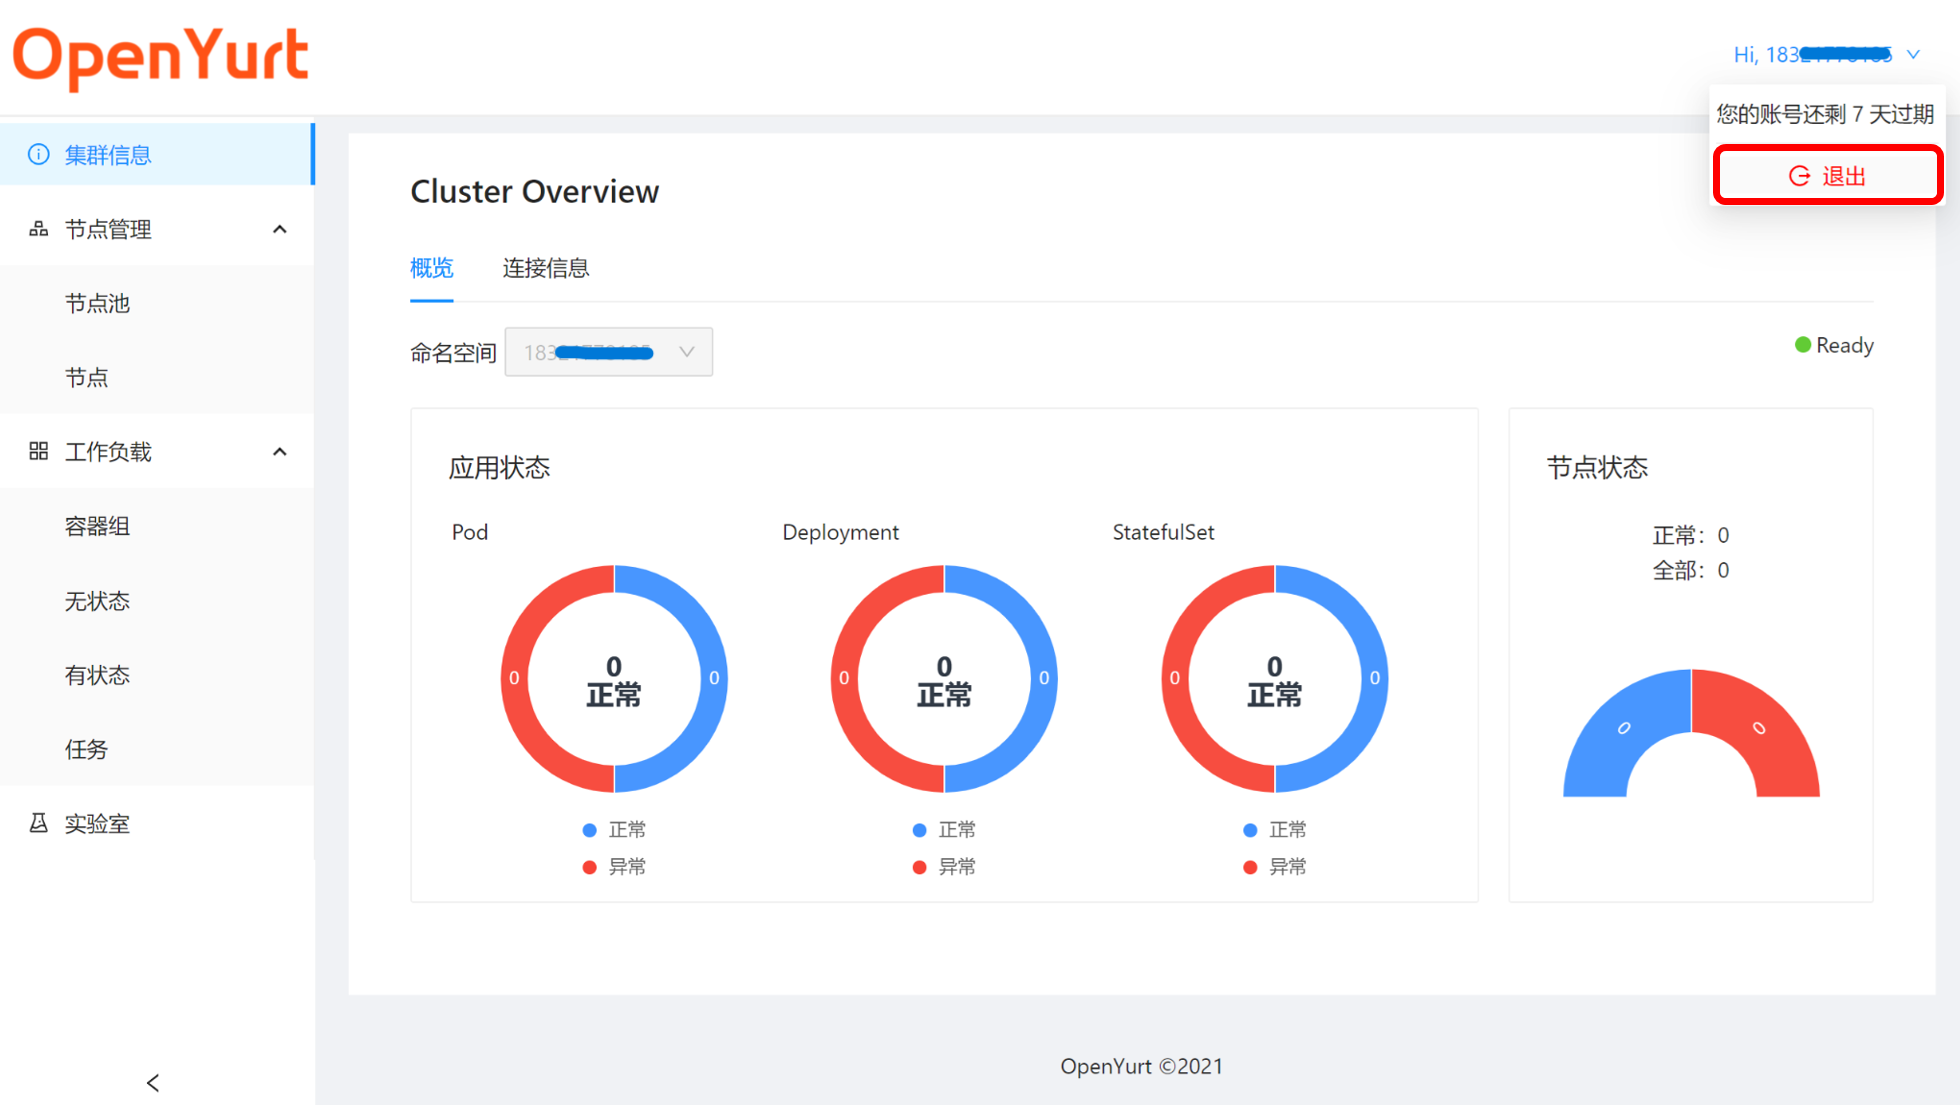Click the grid icon beside 工作负载
The height and width of the screenshot is (1108, 1960).
[x=38, y=452]
